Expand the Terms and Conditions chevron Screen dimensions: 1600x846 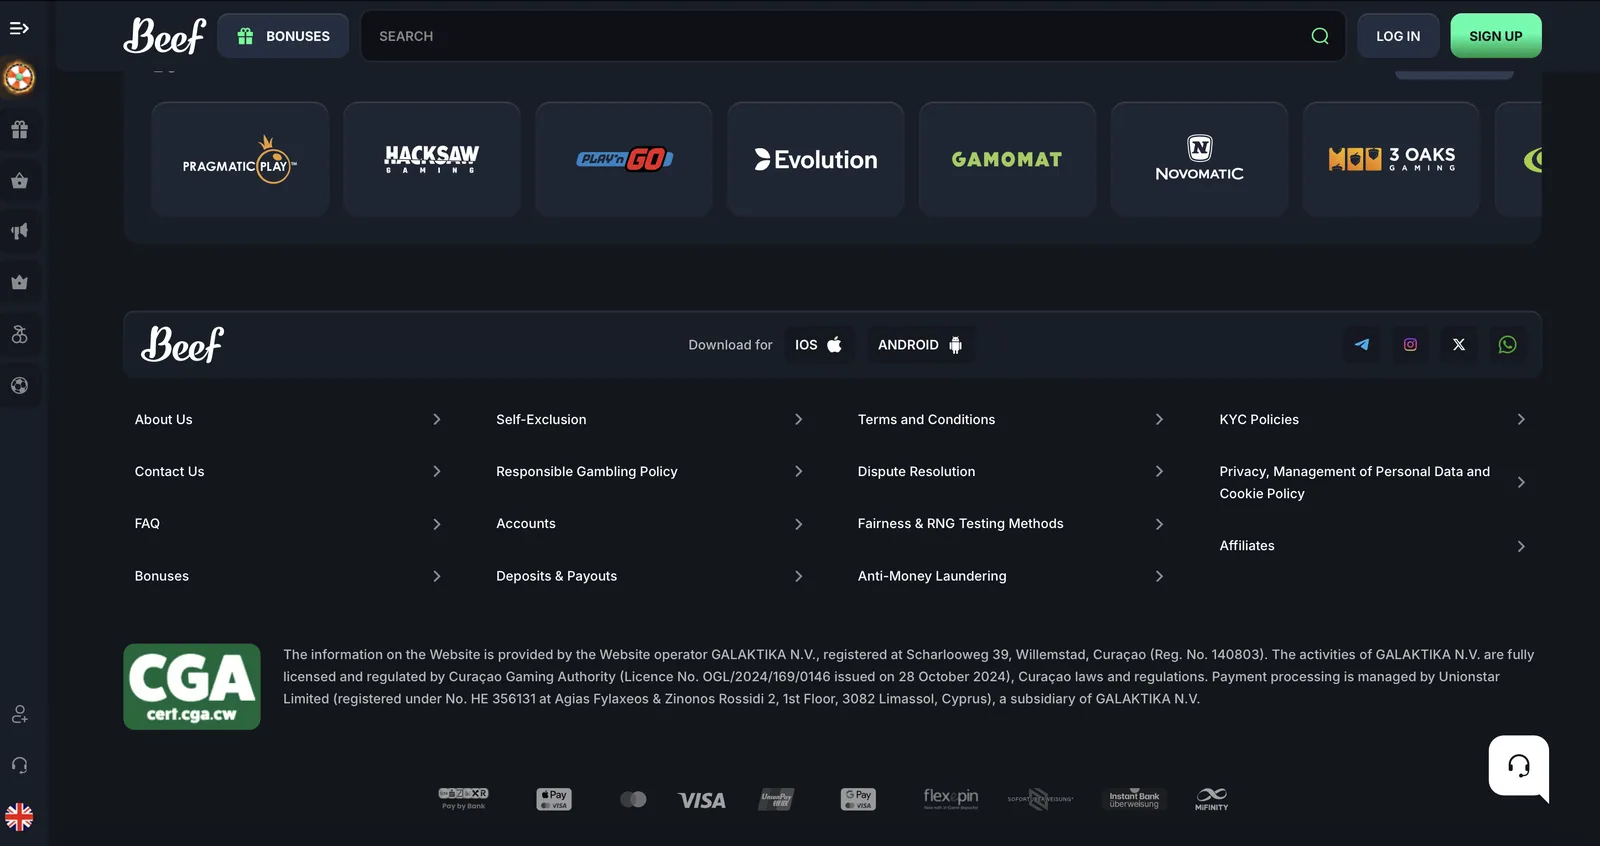click(1159, 420)
